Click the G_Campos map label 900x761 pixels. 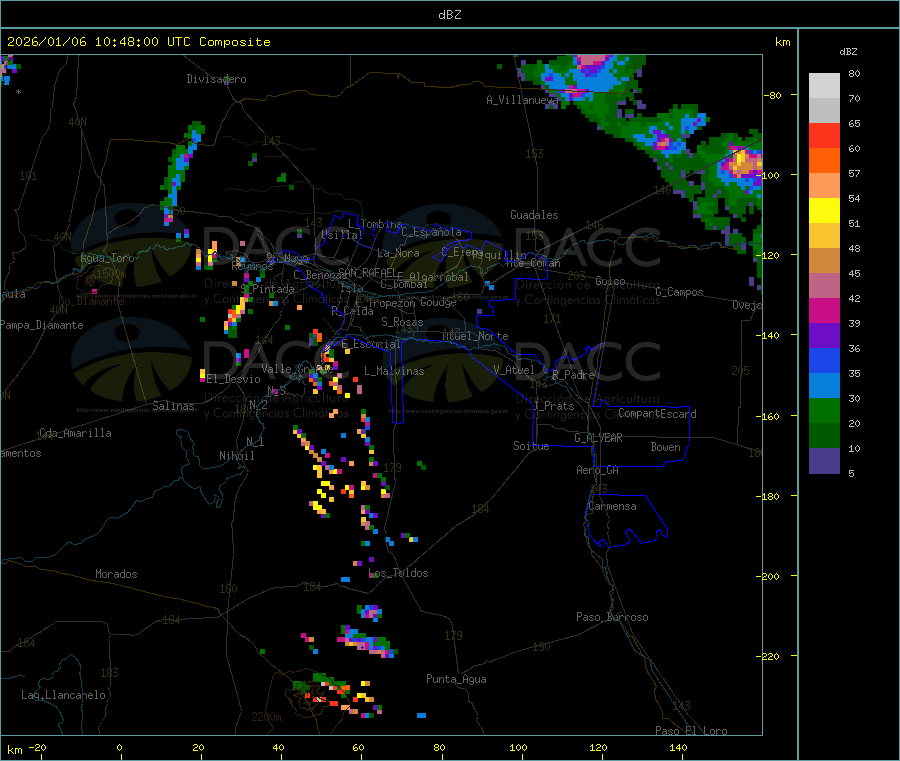coord(679,292)
